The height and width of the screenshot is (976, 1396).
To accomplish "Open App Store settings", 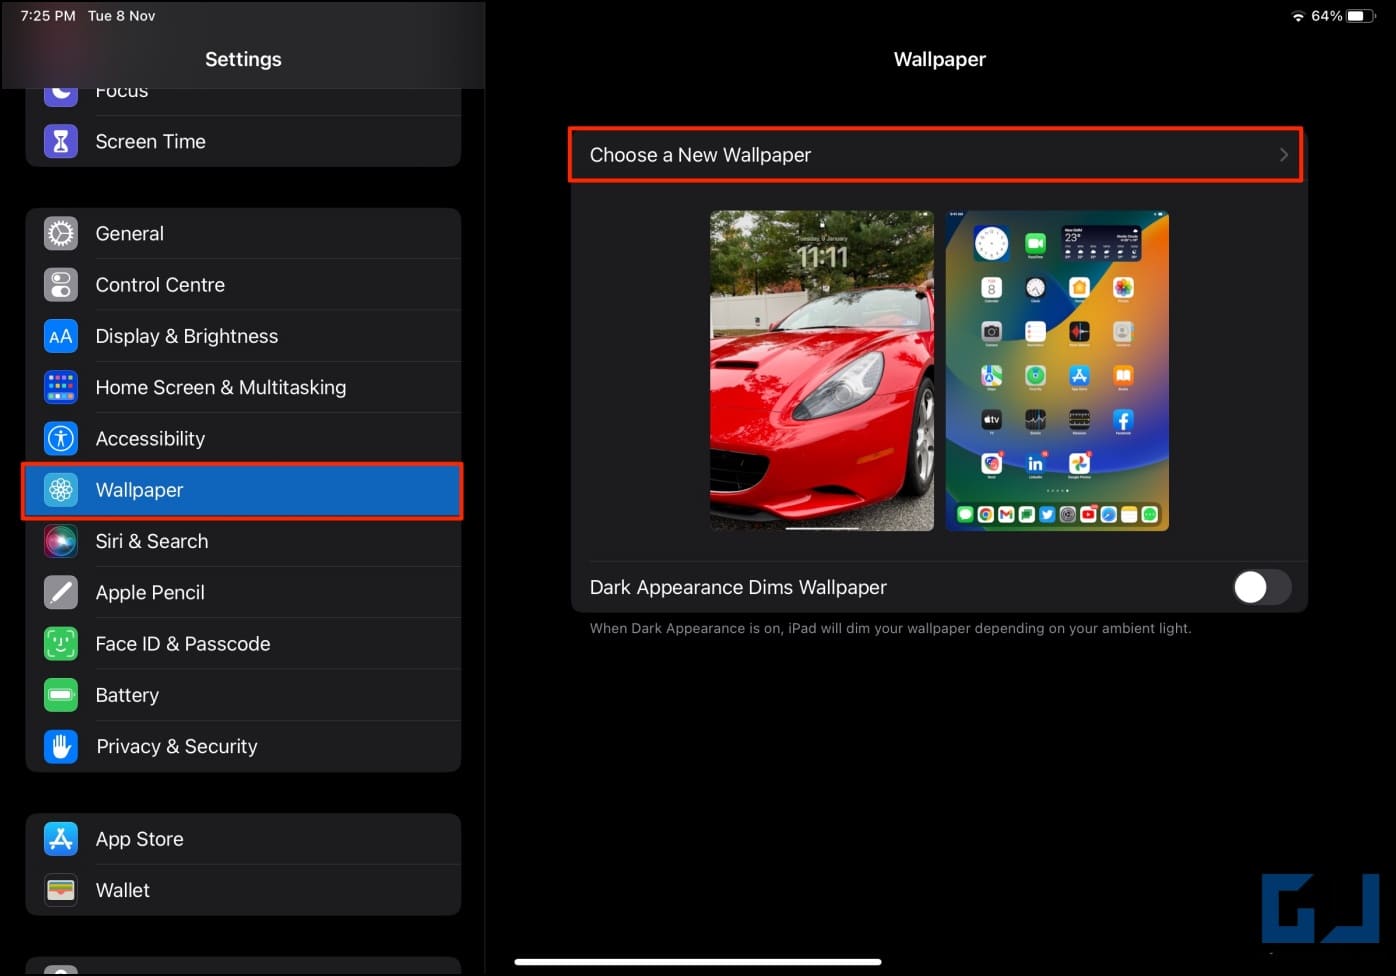I will (x=243, y=839).
